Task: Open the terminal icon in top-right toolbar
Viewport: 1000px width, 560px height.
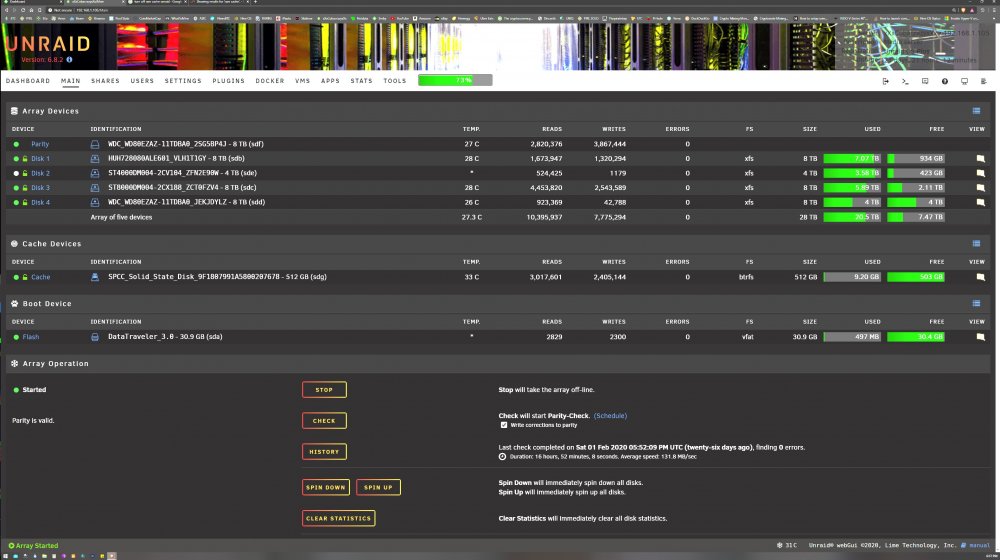Action: 905,82
